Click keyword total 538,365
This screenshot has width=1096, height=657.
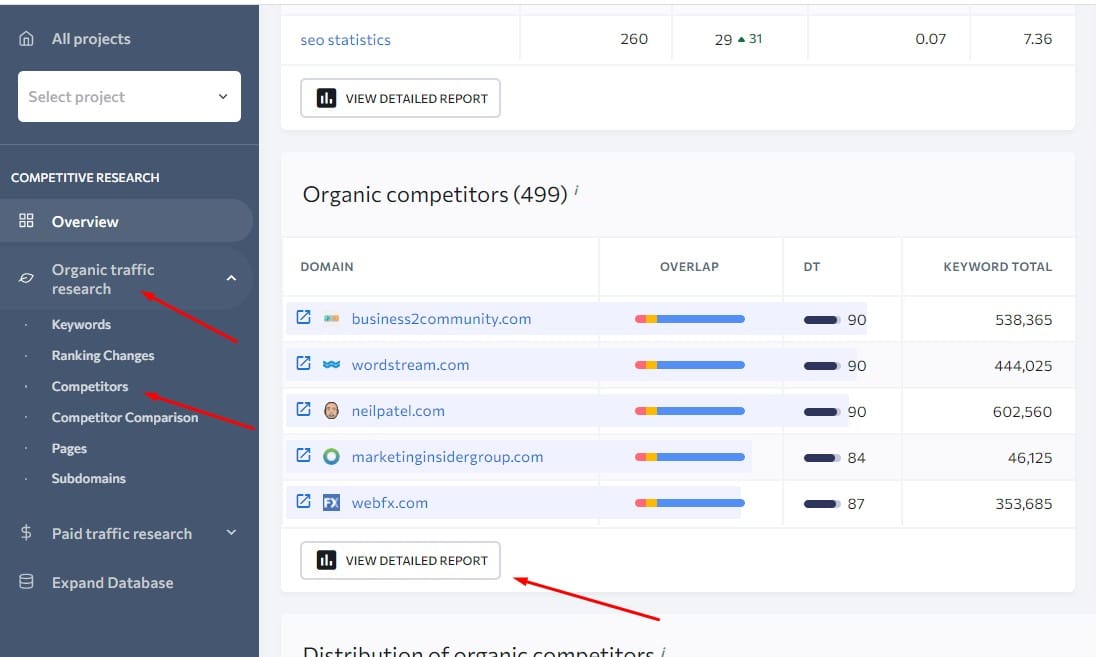(x=1023, y=319)
